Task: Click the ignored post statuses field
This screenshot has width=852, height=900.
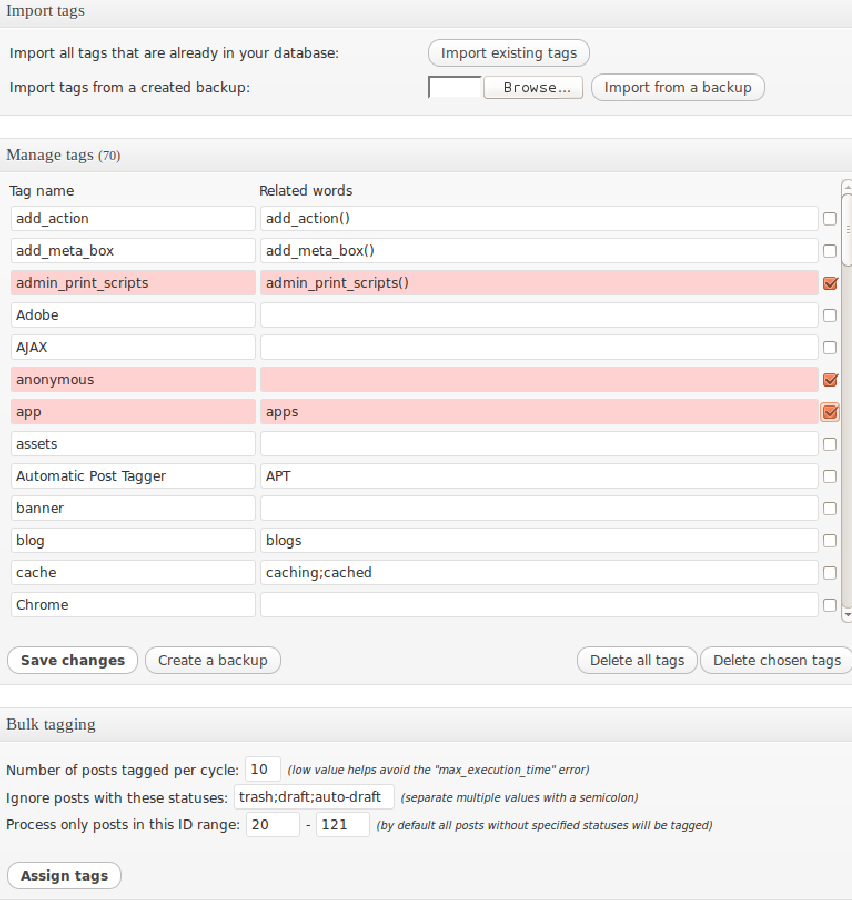Action: click(x=314, y=797)
